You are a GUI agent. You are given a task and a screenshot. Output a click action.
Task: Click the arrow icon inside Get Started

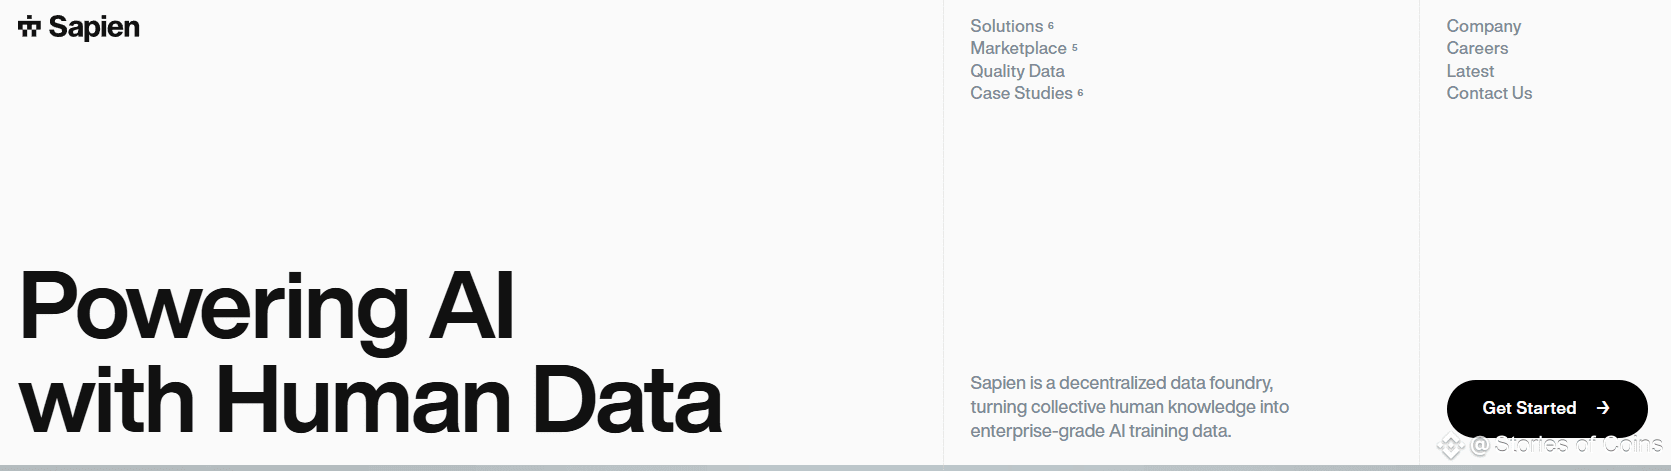tap(1603, 408)
